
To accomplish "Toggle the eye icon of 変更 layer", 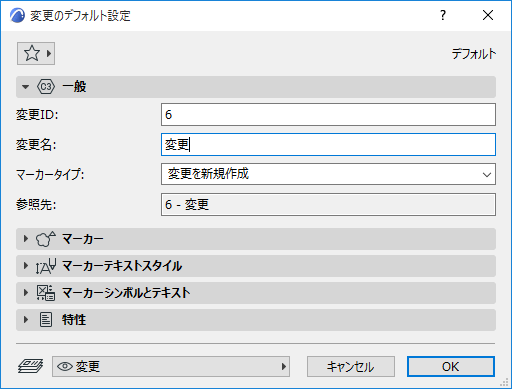I will [x=65, y=367].
